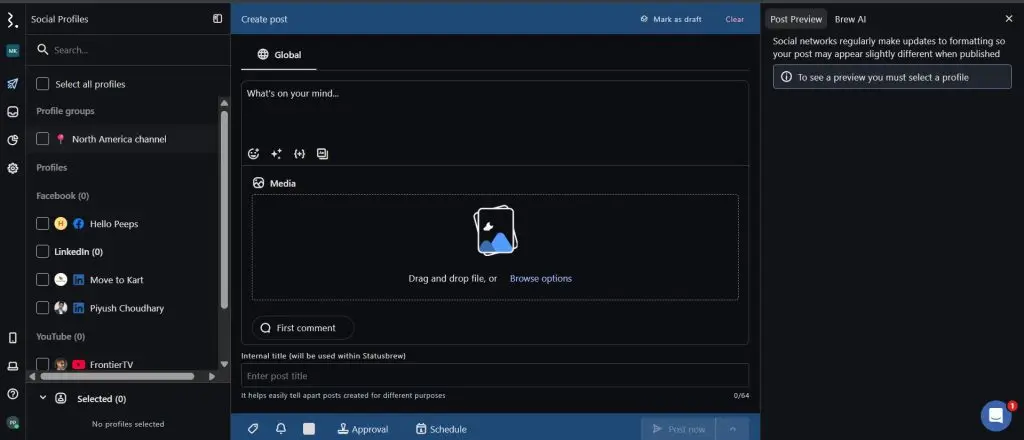This screenshot has width=1024, height=440.
Task: Focus the Search profiles field
Action: click(128, 50)
